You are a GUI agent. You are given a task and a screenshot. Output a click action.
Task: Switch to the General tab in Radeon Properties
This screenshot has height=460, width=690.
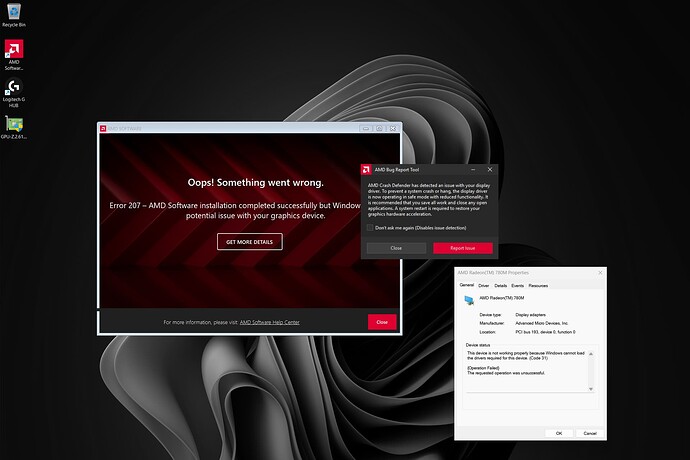click(x=466, y=285)
